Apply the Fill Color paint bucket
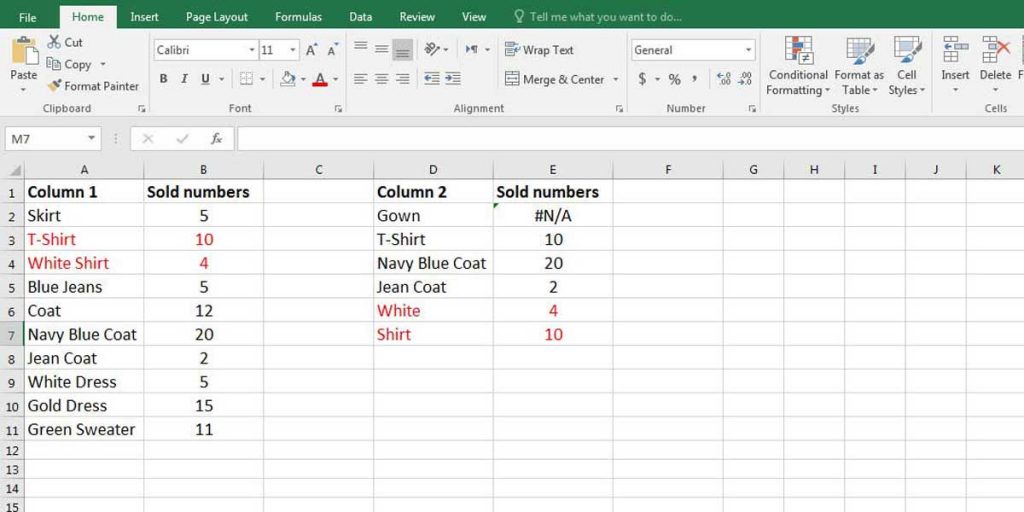 [287, 79]
